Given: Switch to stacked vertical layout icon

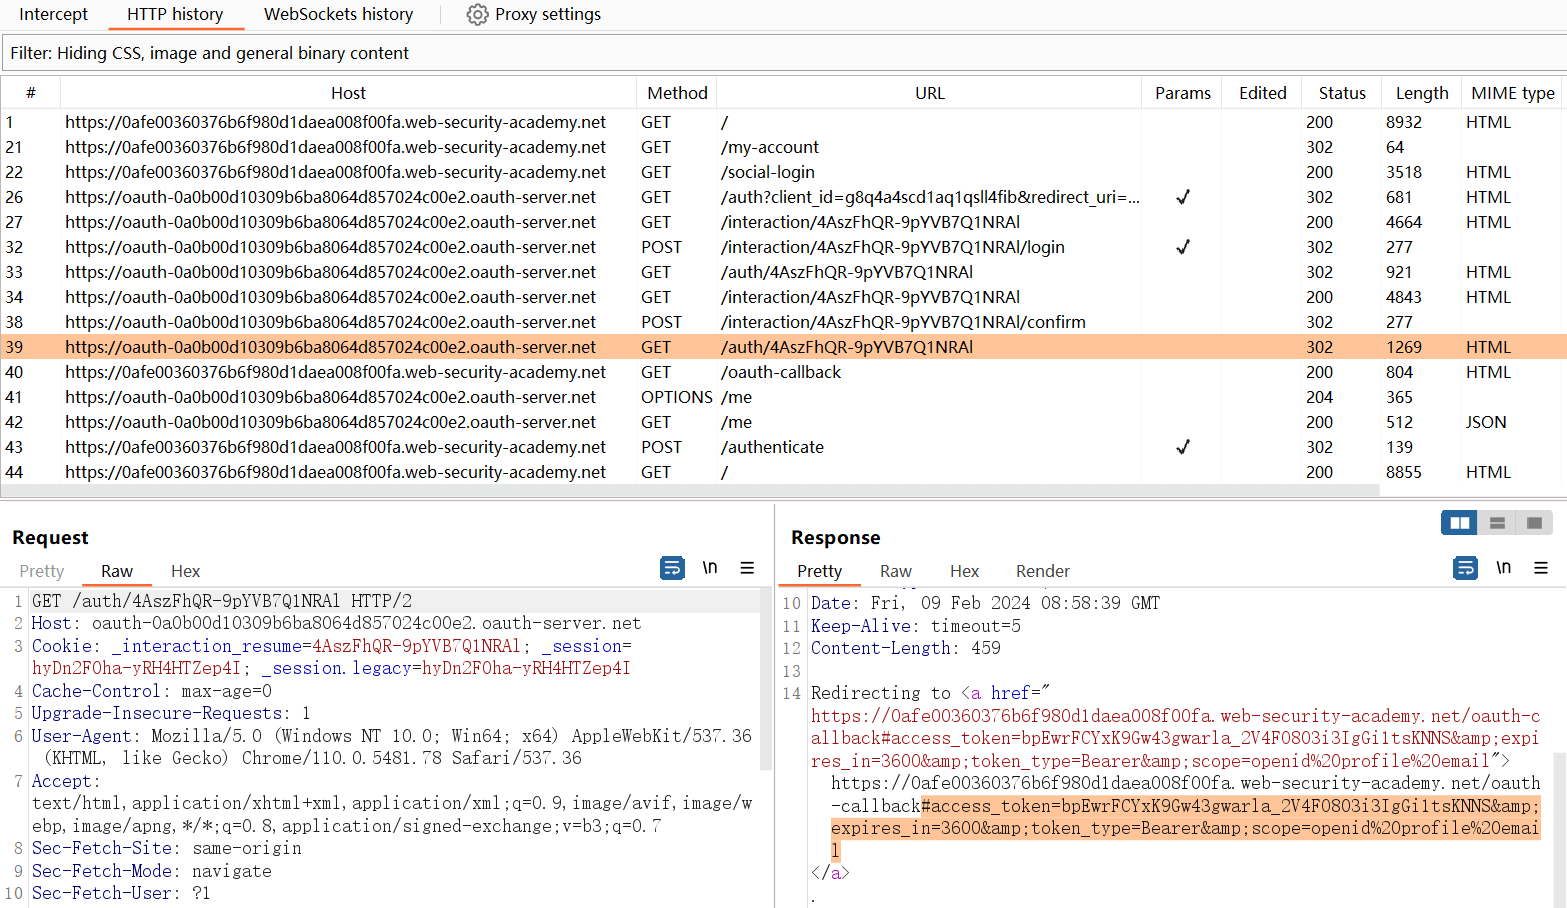Looking at the screenshot, I should tap(1497, 523).
